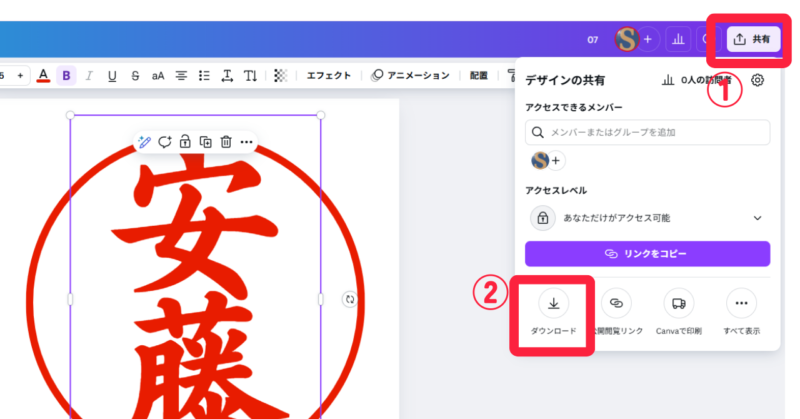Delete the selected element via trash icon
This screenshot has width=800, height=419.
(226, 142)
